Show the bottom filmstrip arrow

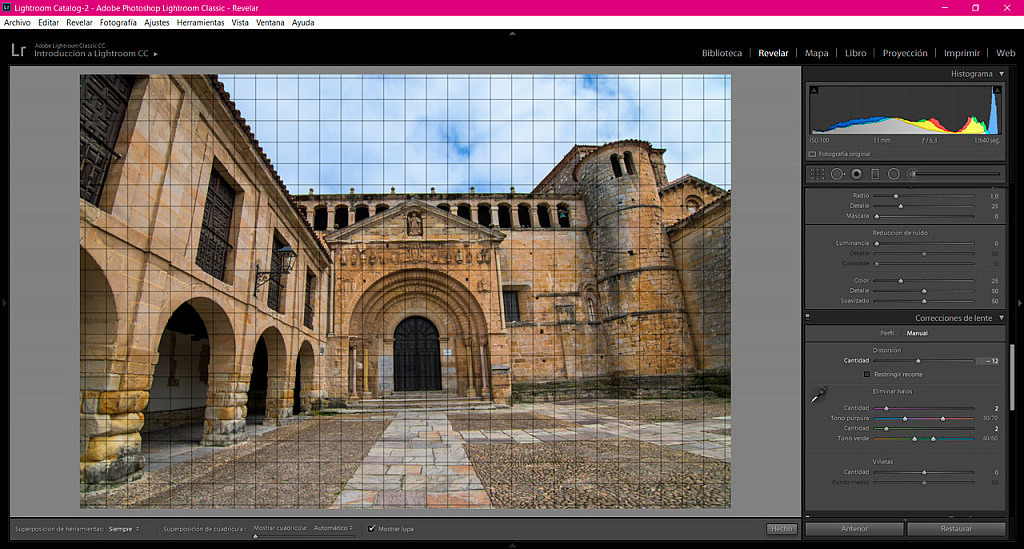(512, 545)
